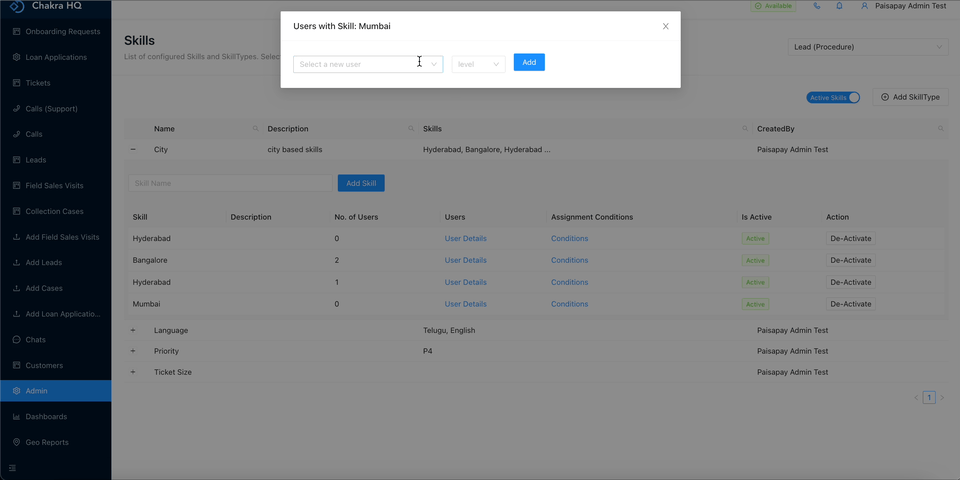Open Loan Applications in sidebar
Viewport: 960px width, 480px height.
(x=56, y=57)
